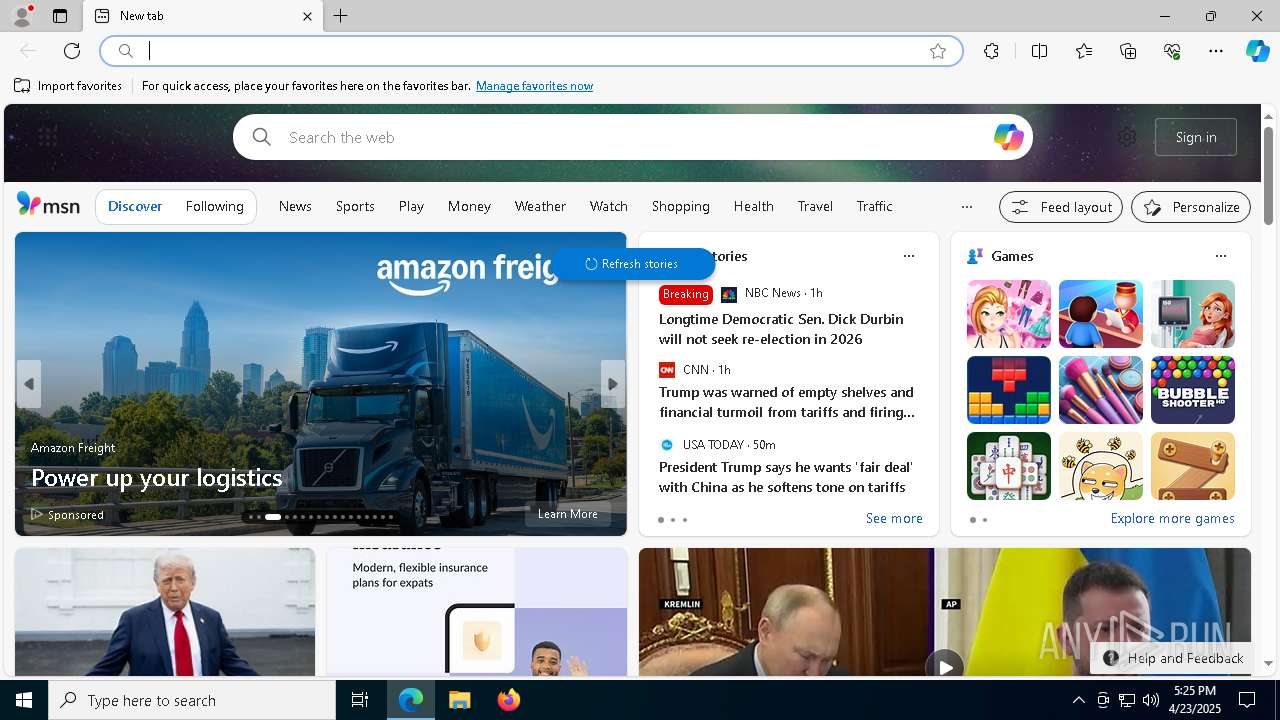Launch Firefox from taskbar
The width and height of the screenshot is (1280, 720).
coord(508,700)
